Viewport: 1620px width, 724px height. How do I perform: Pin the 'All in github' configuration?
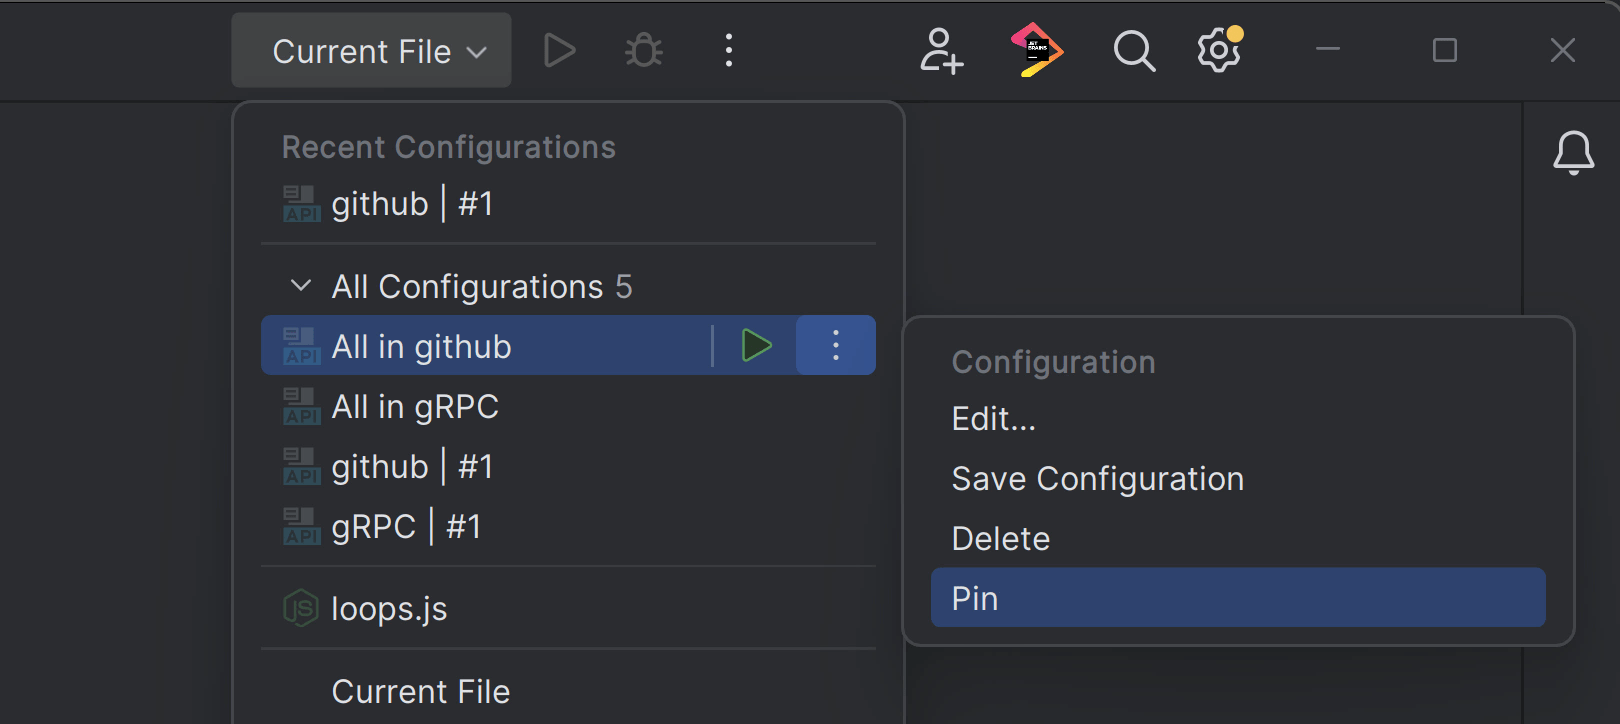point(975,598)
